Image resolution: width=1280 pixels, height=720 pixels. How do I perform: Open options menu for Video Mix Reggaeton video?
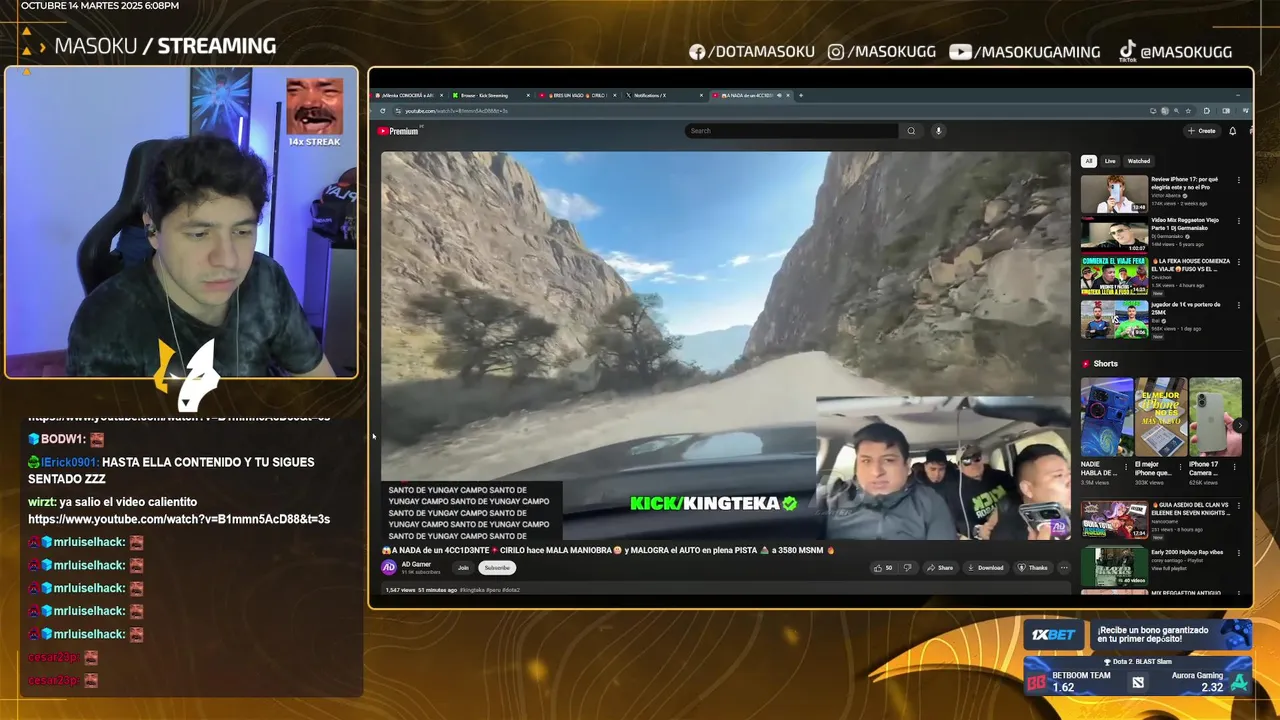coord(1239,222)
